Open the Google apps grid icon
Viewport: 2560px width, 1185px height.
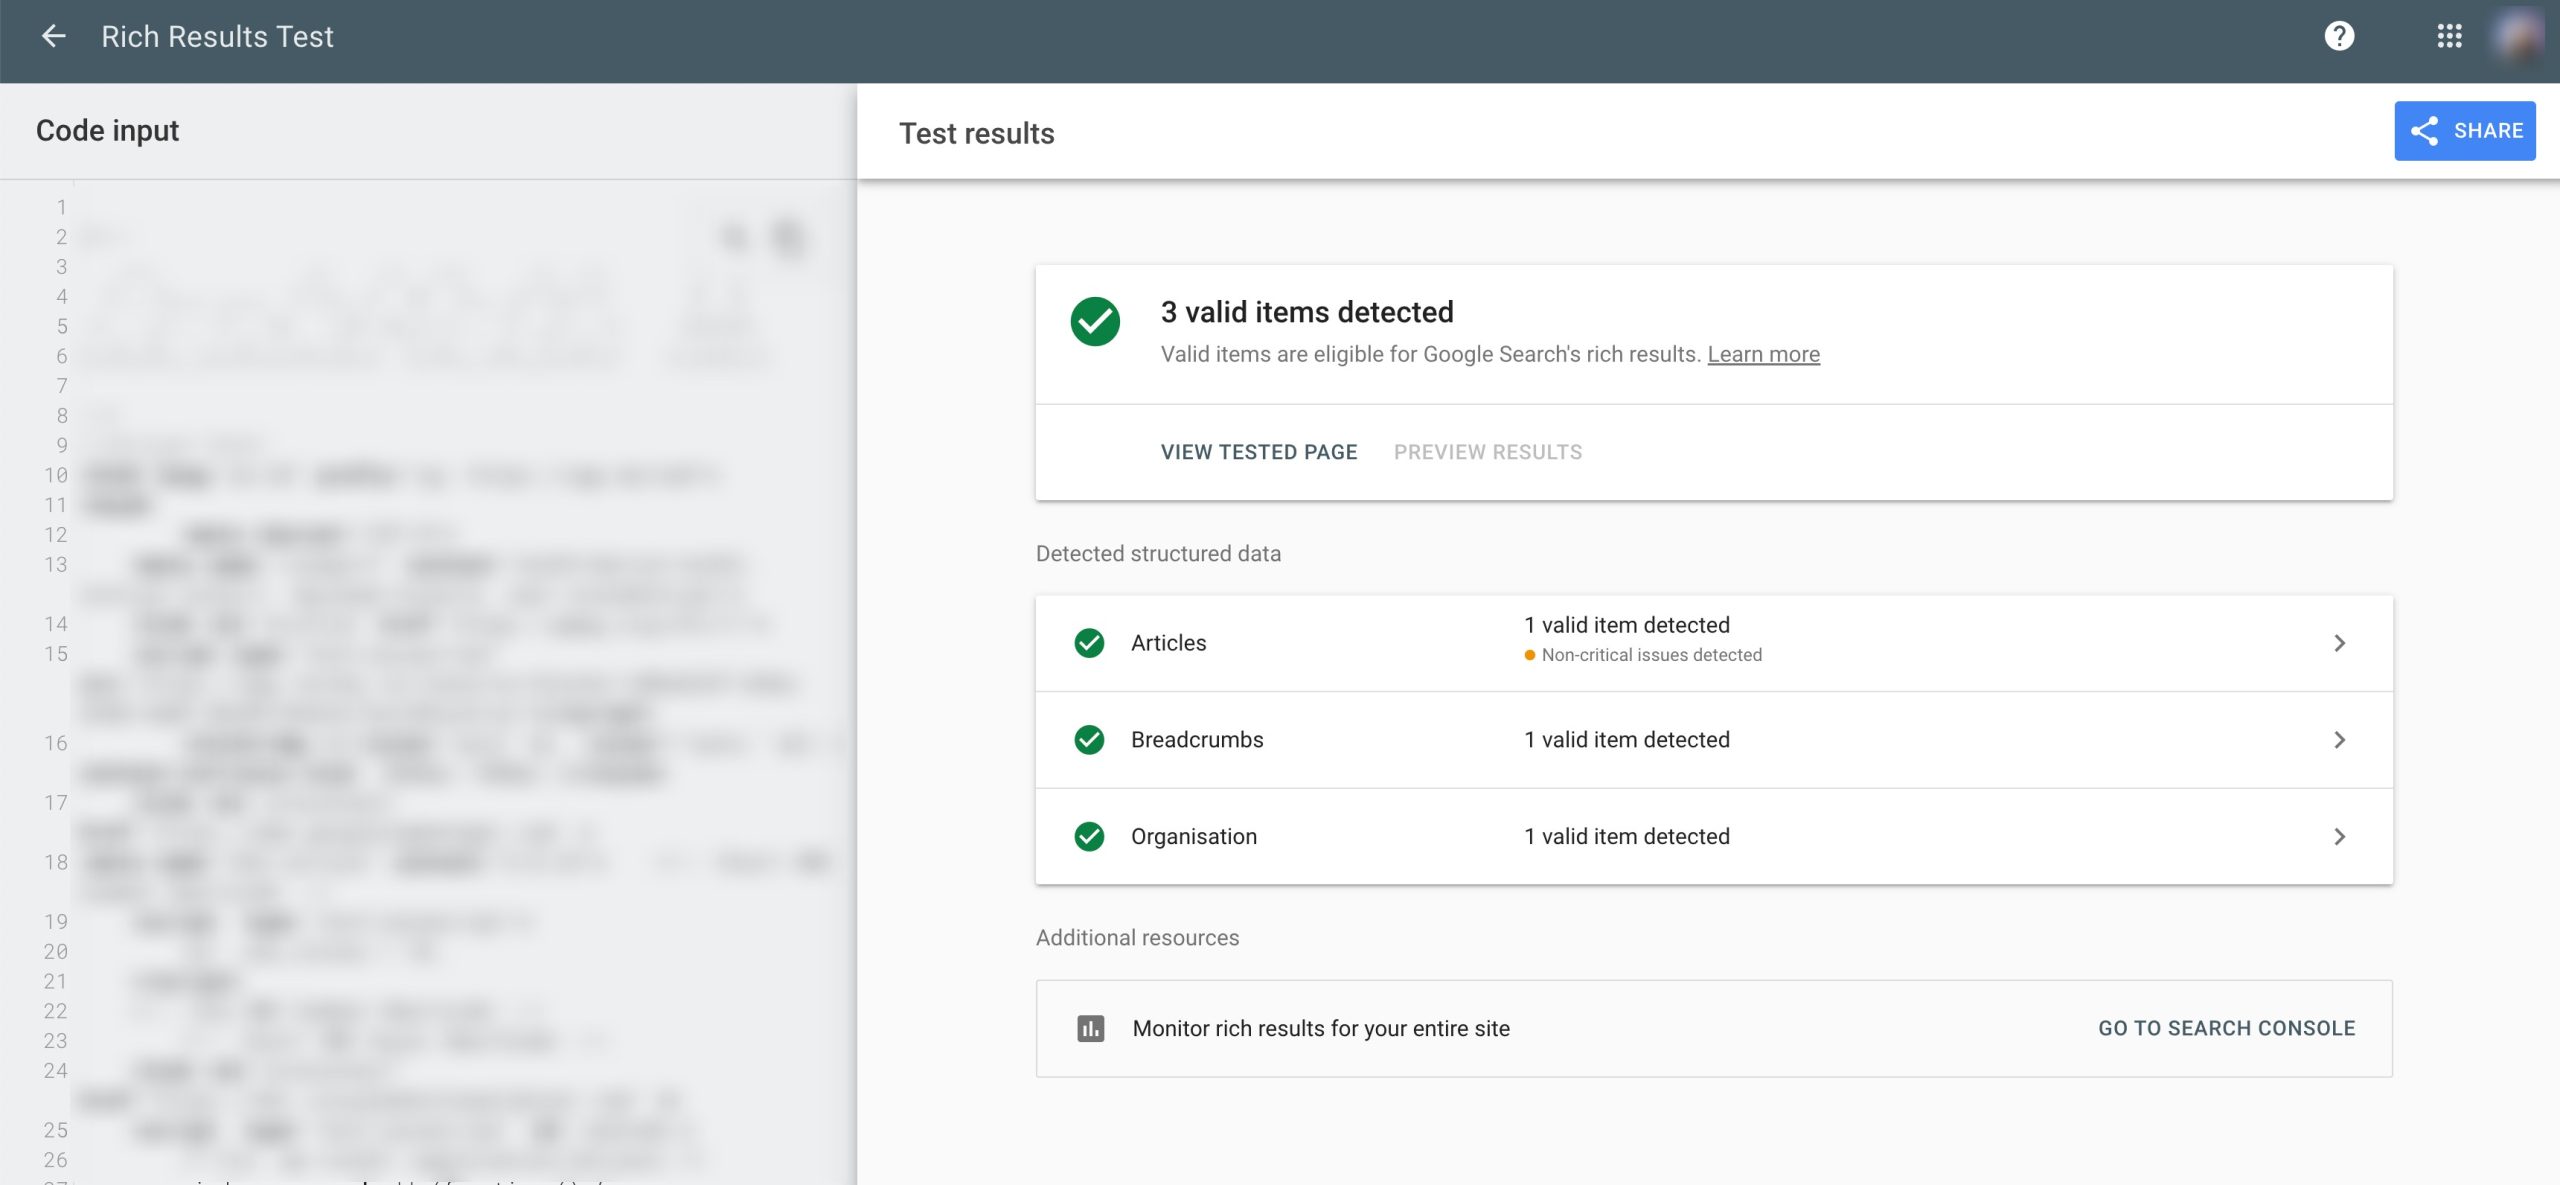pos(2450,37)
